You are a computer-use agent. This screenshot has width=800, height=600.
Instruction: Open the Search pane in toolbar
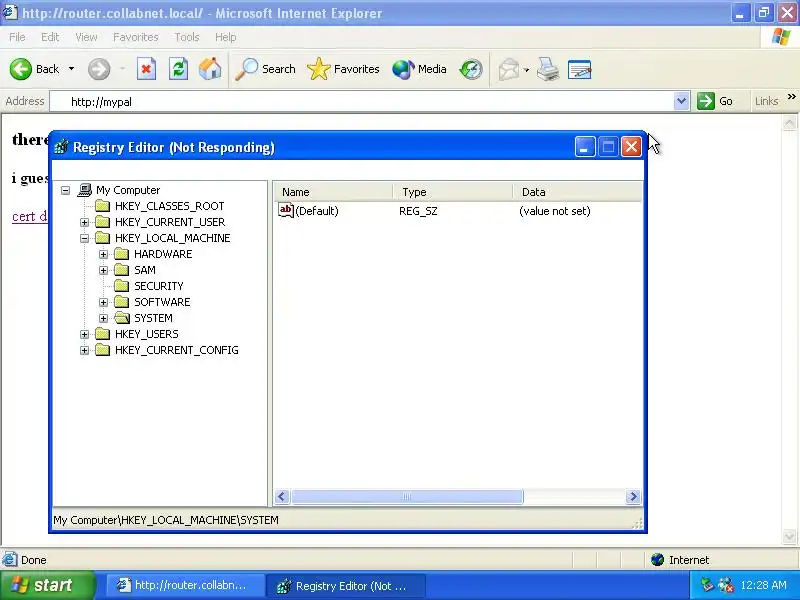click(265, 69)
